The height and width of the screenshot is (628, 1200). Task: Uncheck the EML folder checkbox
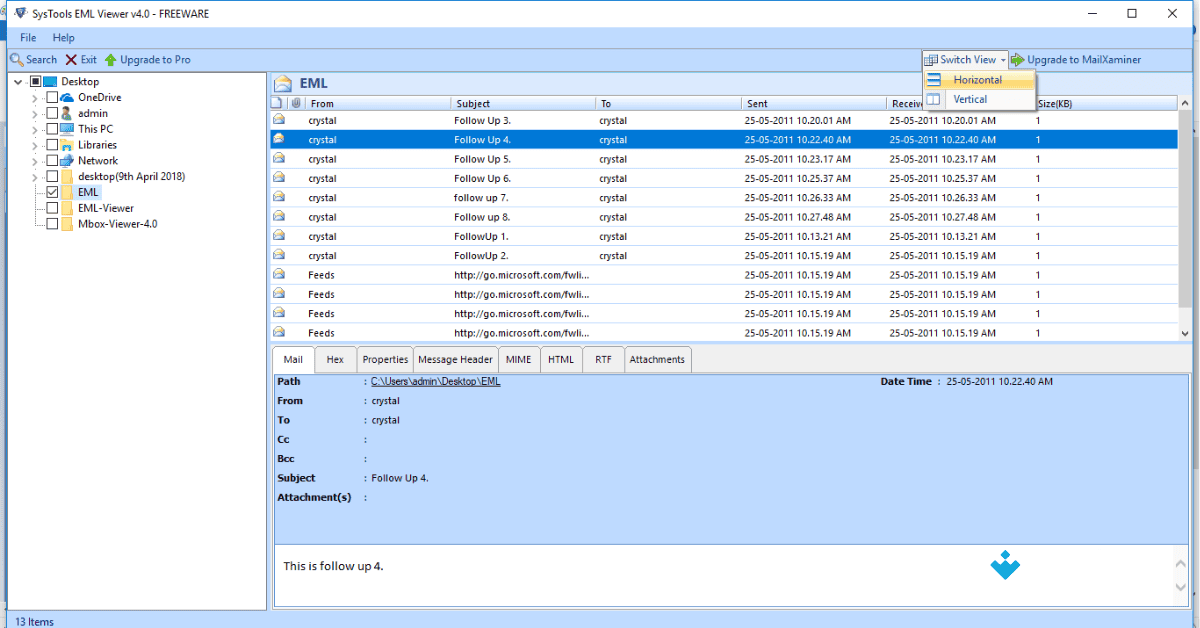coord(52,191)
